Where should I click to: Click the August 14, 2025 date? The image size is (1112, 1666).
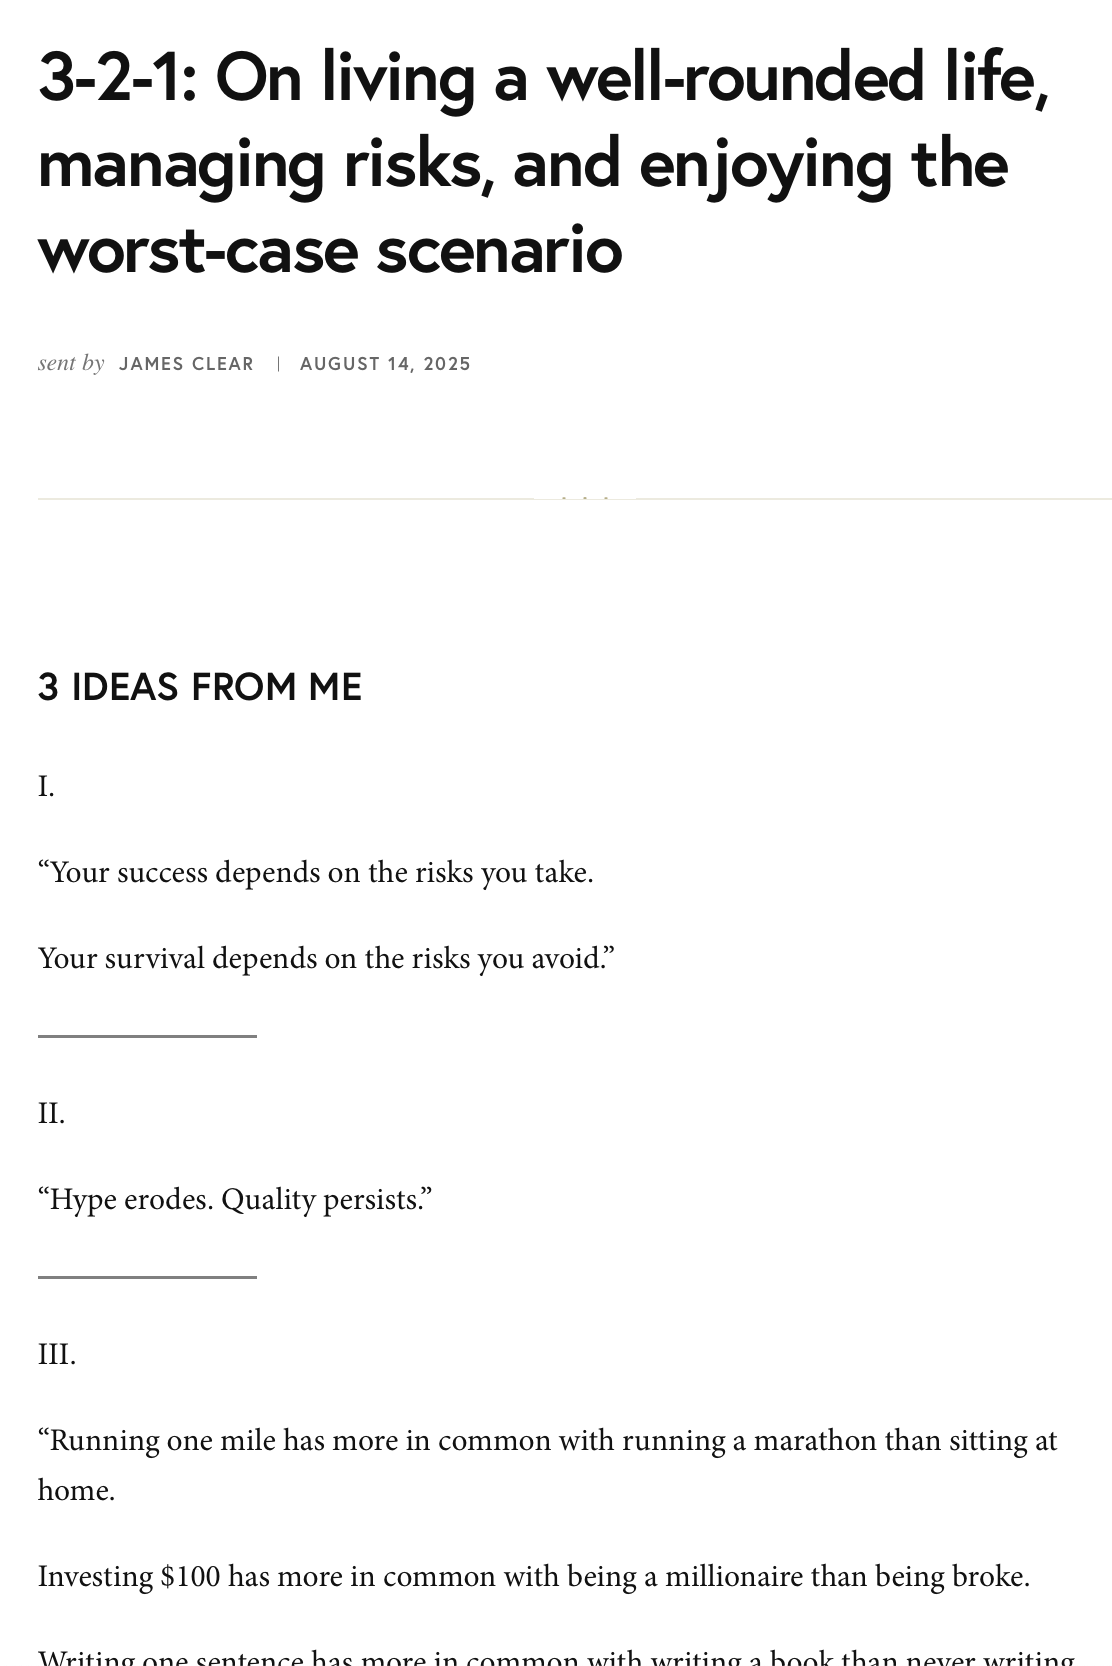(x=385, y=364)
